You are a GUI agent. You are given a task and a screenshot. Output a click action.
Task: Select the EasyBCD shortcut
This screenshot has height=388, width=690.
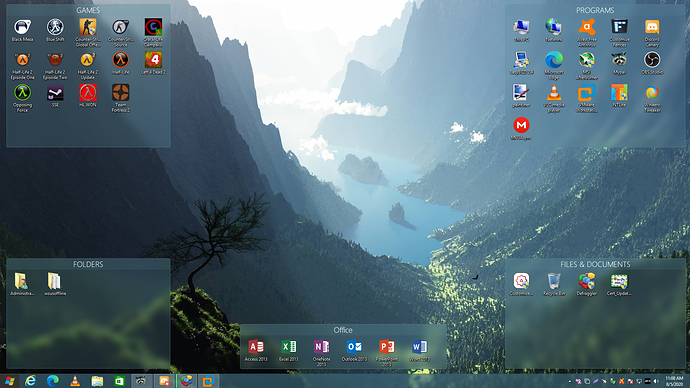click(x=521, y=63)
